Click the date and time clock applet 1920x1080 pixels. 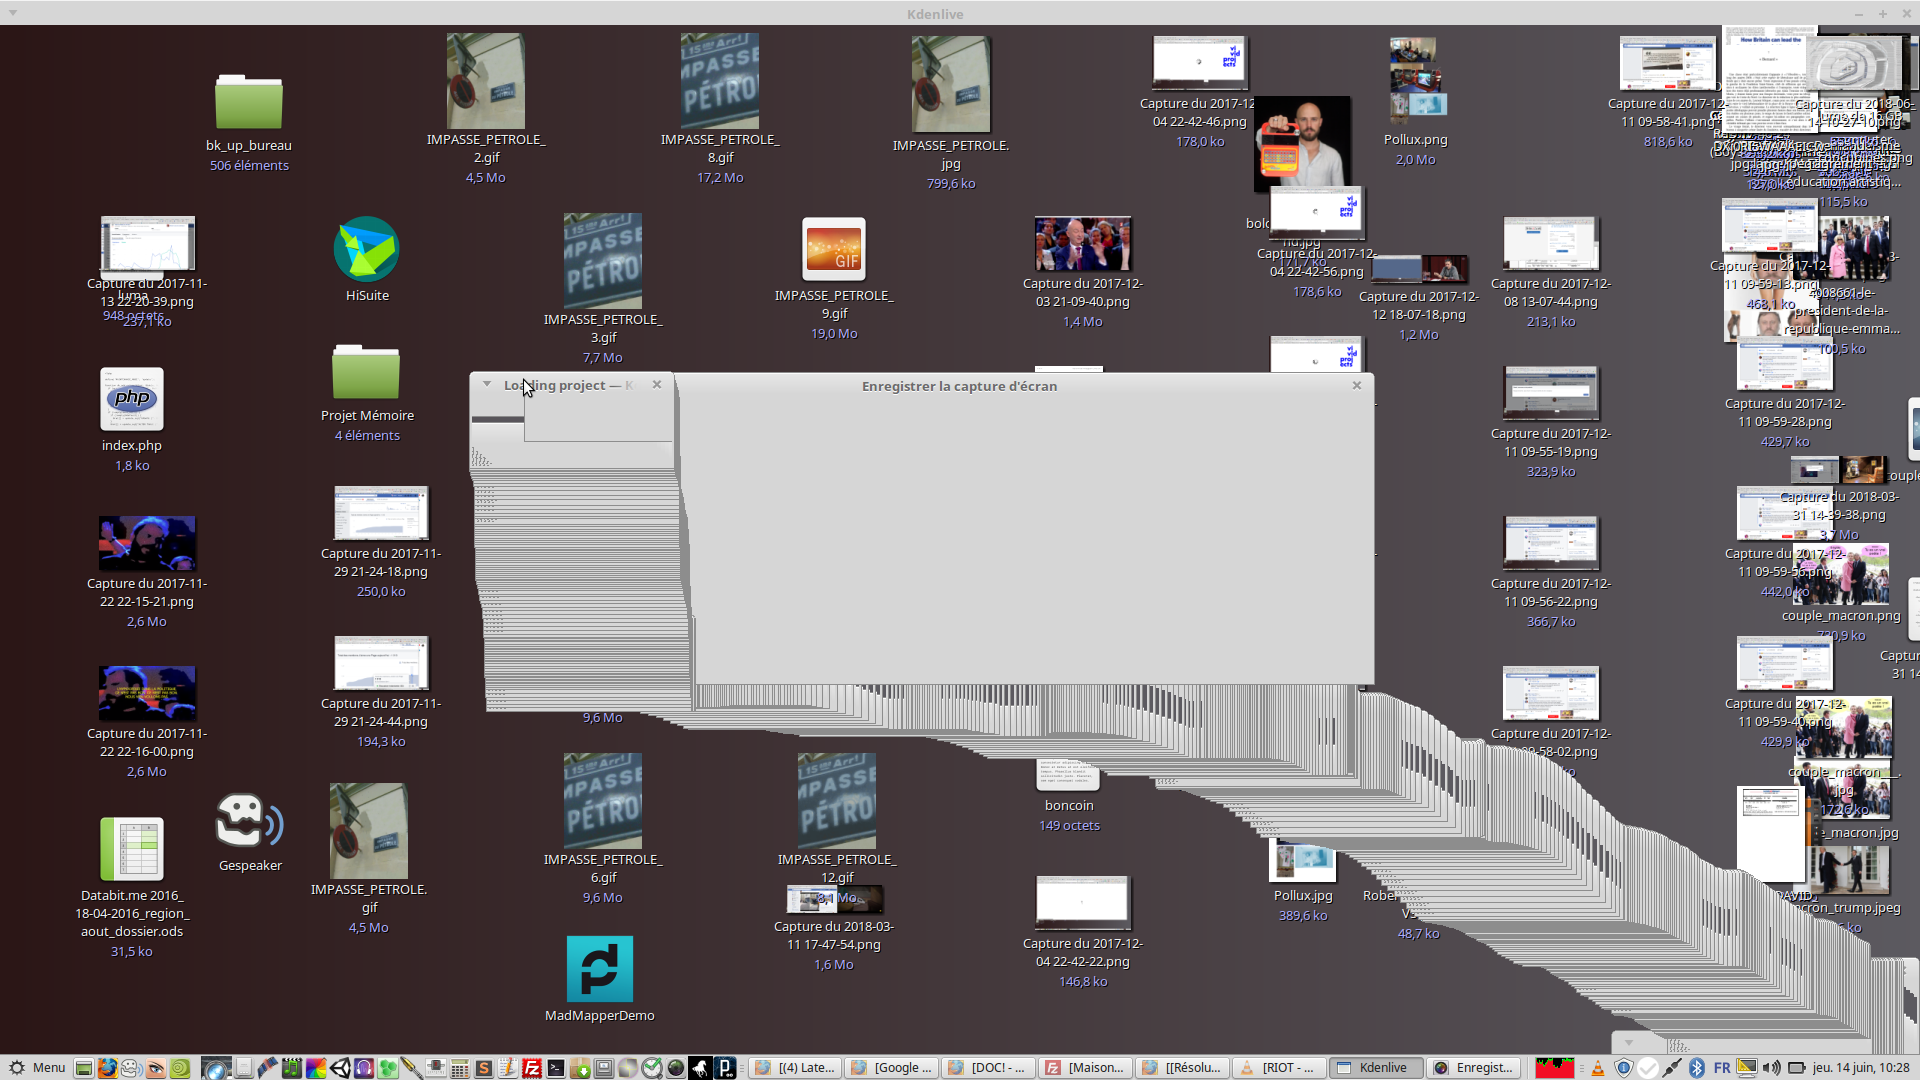coord(1860,1068)
